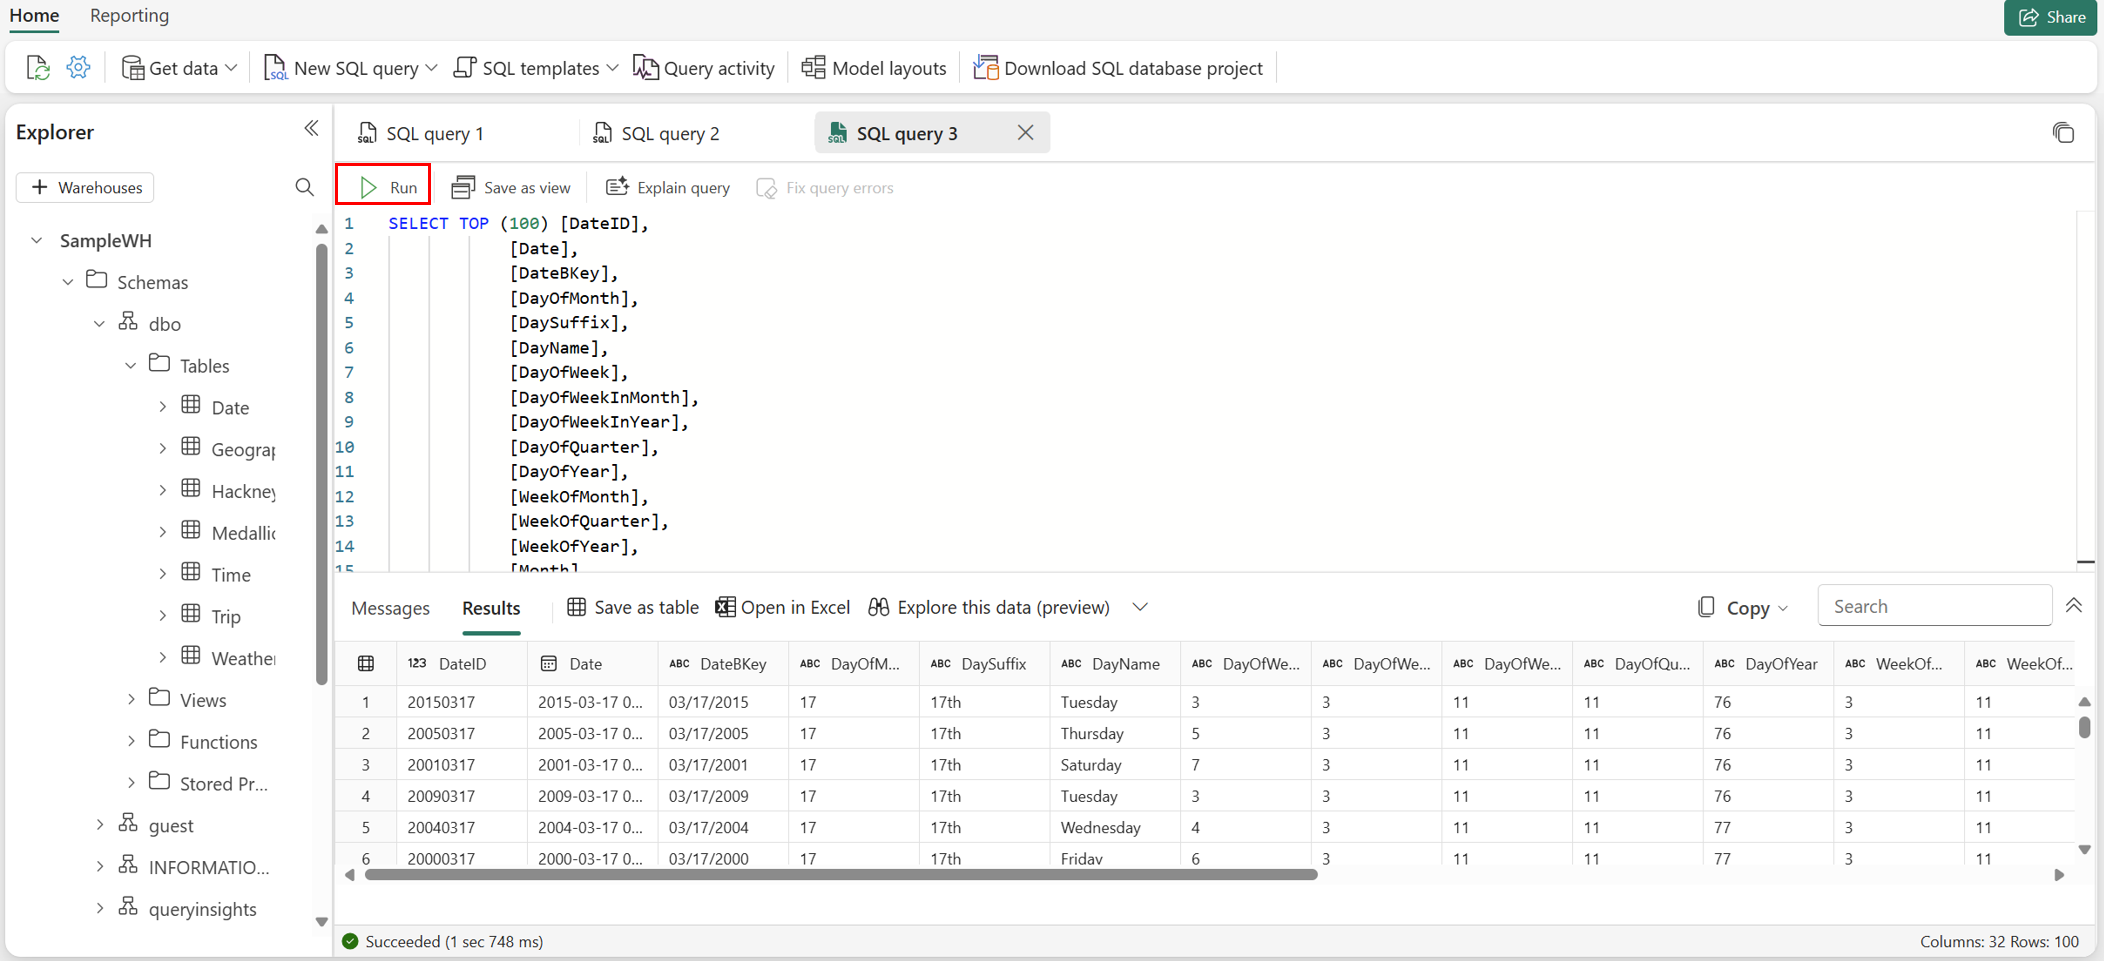The image size is (2104, 961).
Task: Open Model layouts
Action: coord(874,68)
